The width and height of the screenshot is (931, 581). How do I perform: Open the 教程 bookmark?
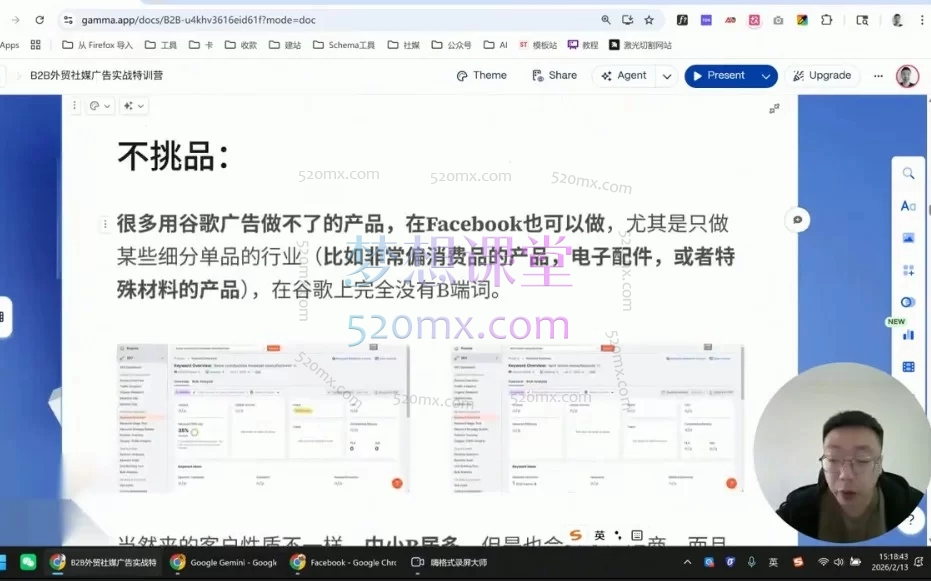tap(583, 45)
